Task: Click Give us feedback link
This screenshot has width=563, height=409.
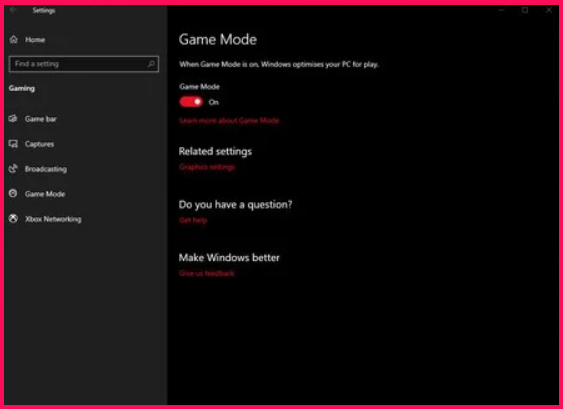Action: 206,273
